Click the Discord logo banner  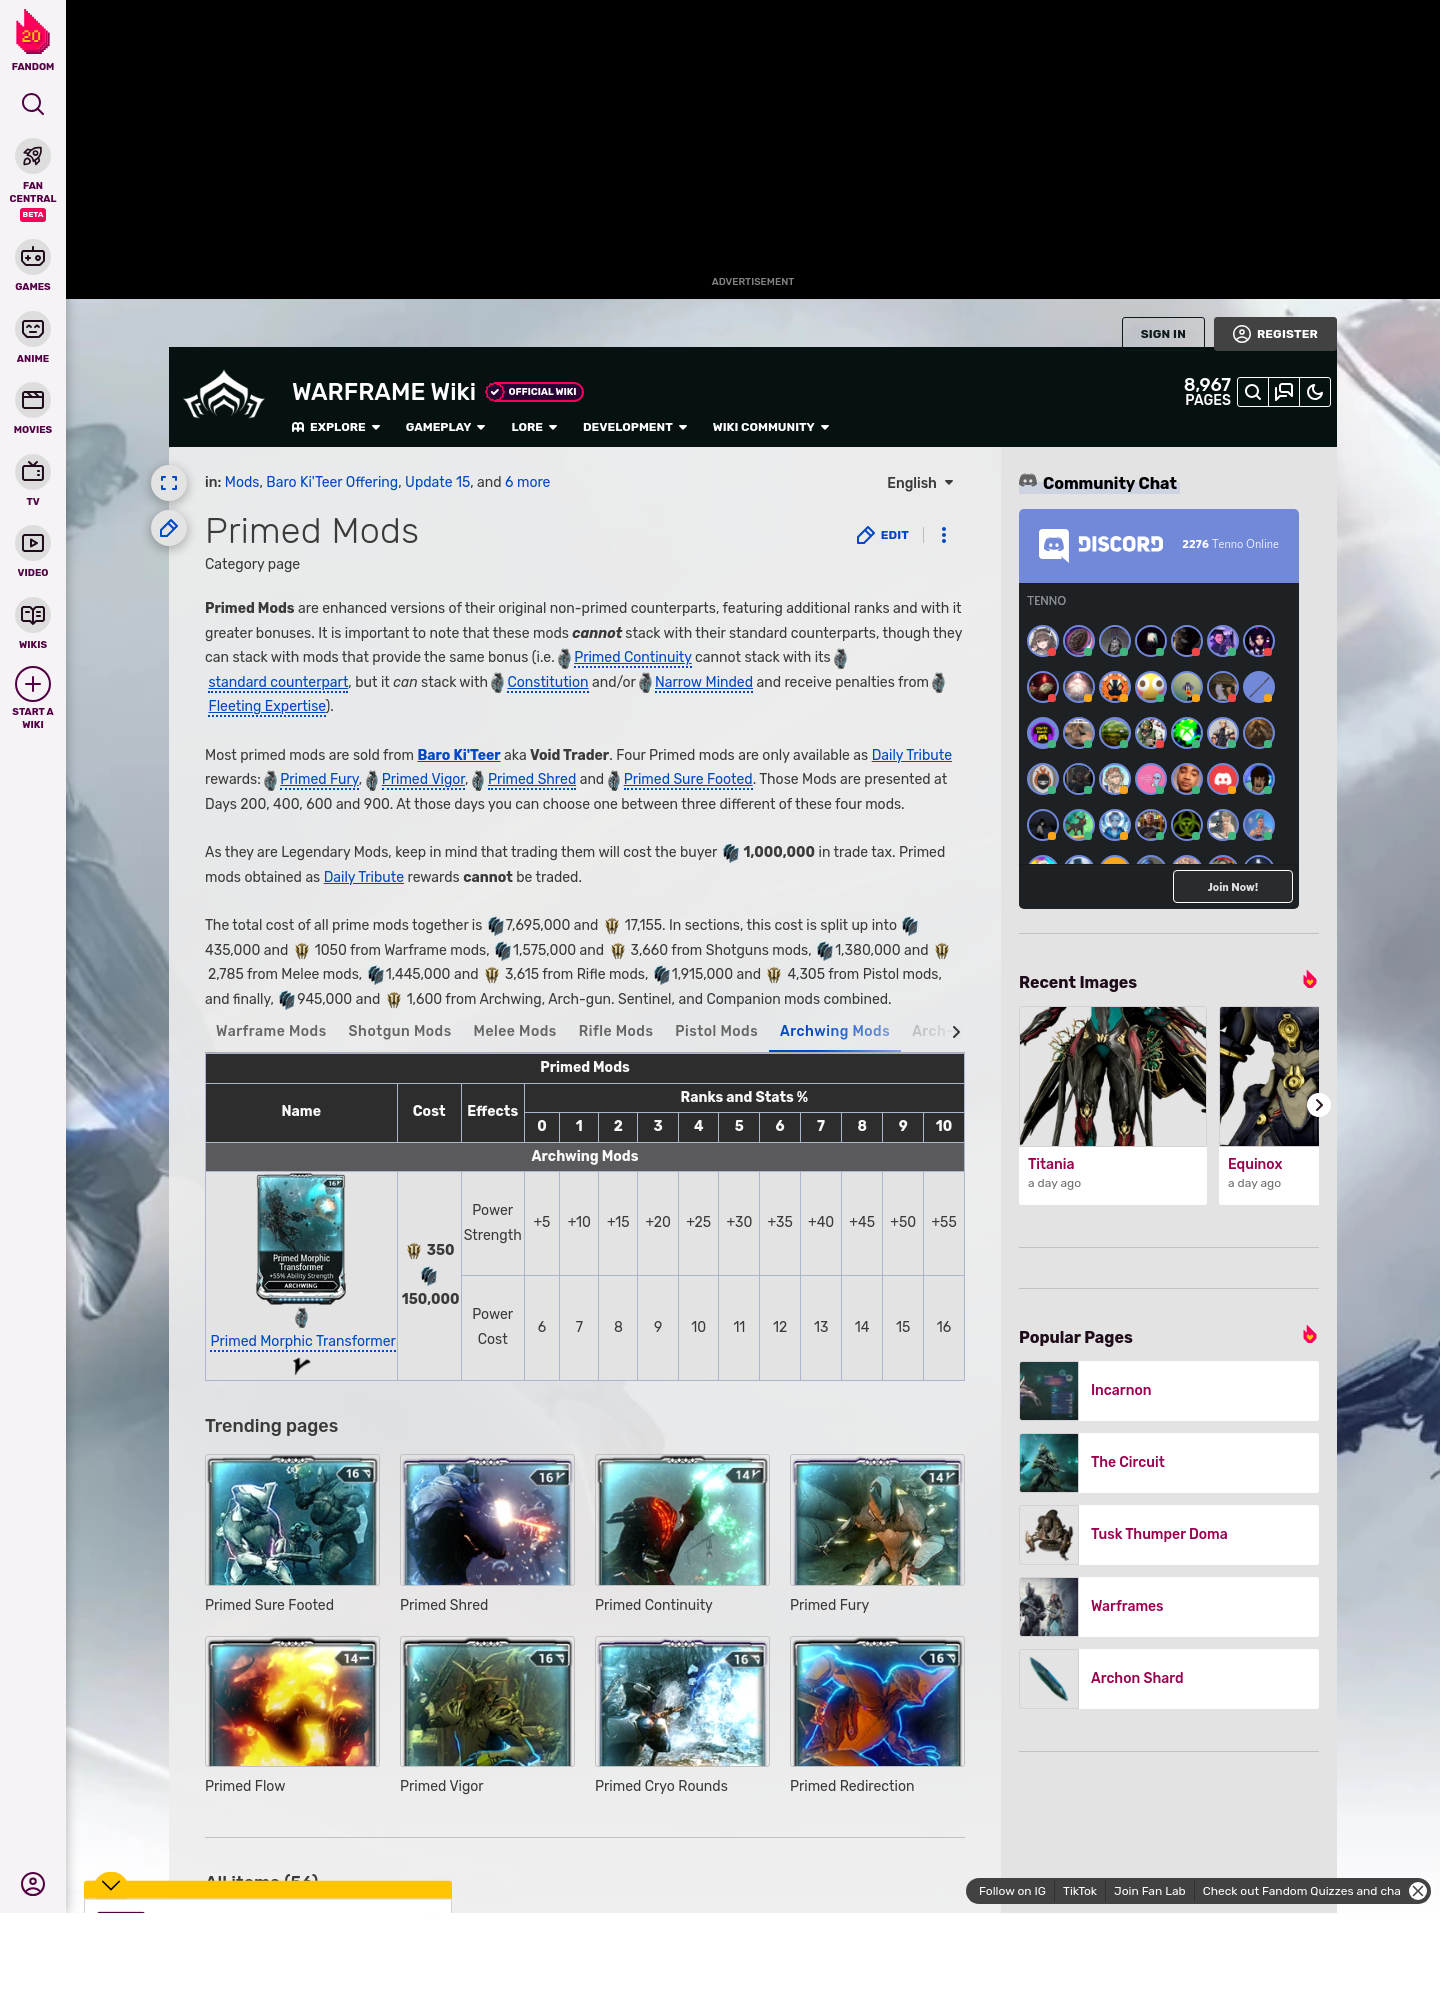coord(1101,545)
